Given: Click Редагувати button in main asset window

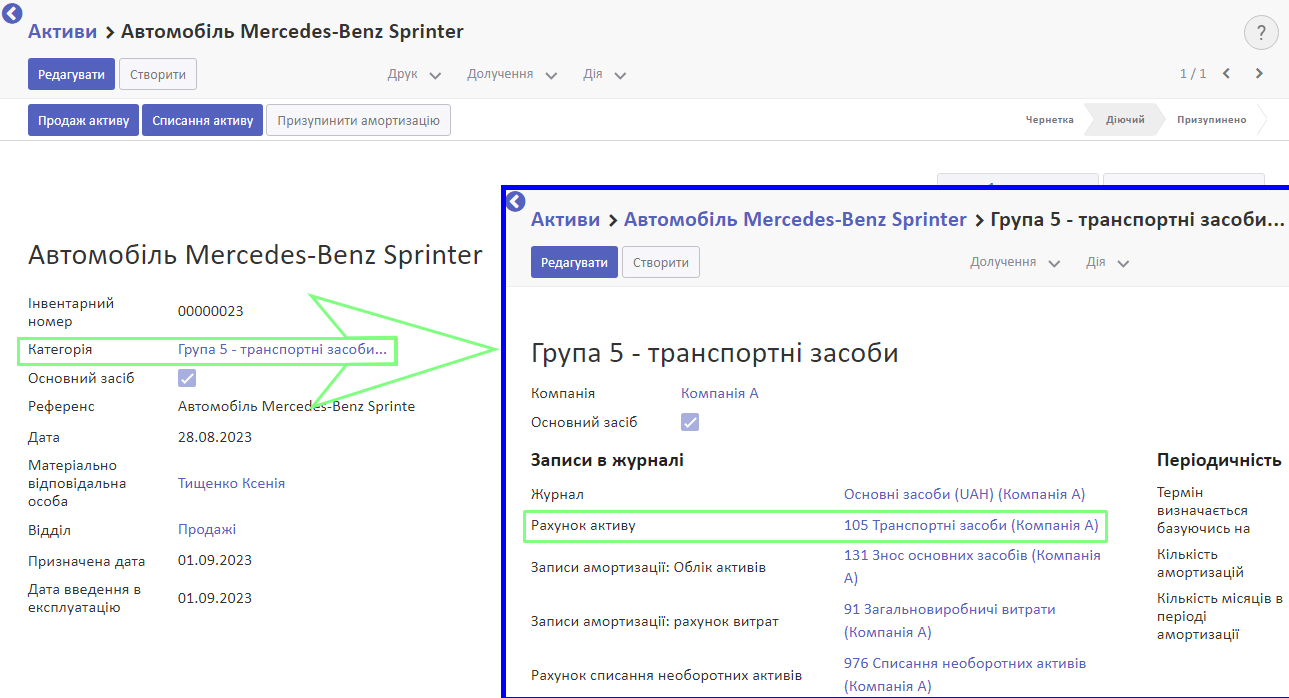Looking at the screenshot, I should pos(72,75).
